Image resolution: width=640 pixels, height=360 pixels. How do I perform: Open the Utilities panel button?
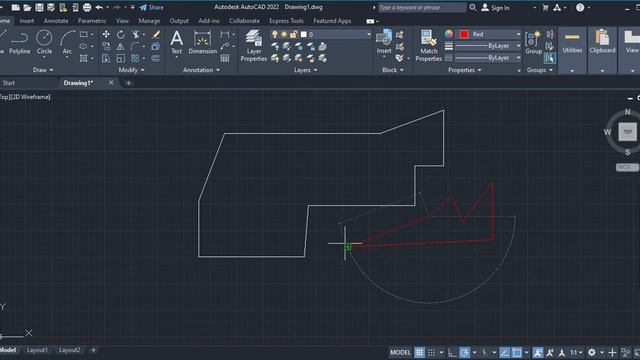pyautogui.click(x=572, y=51)
